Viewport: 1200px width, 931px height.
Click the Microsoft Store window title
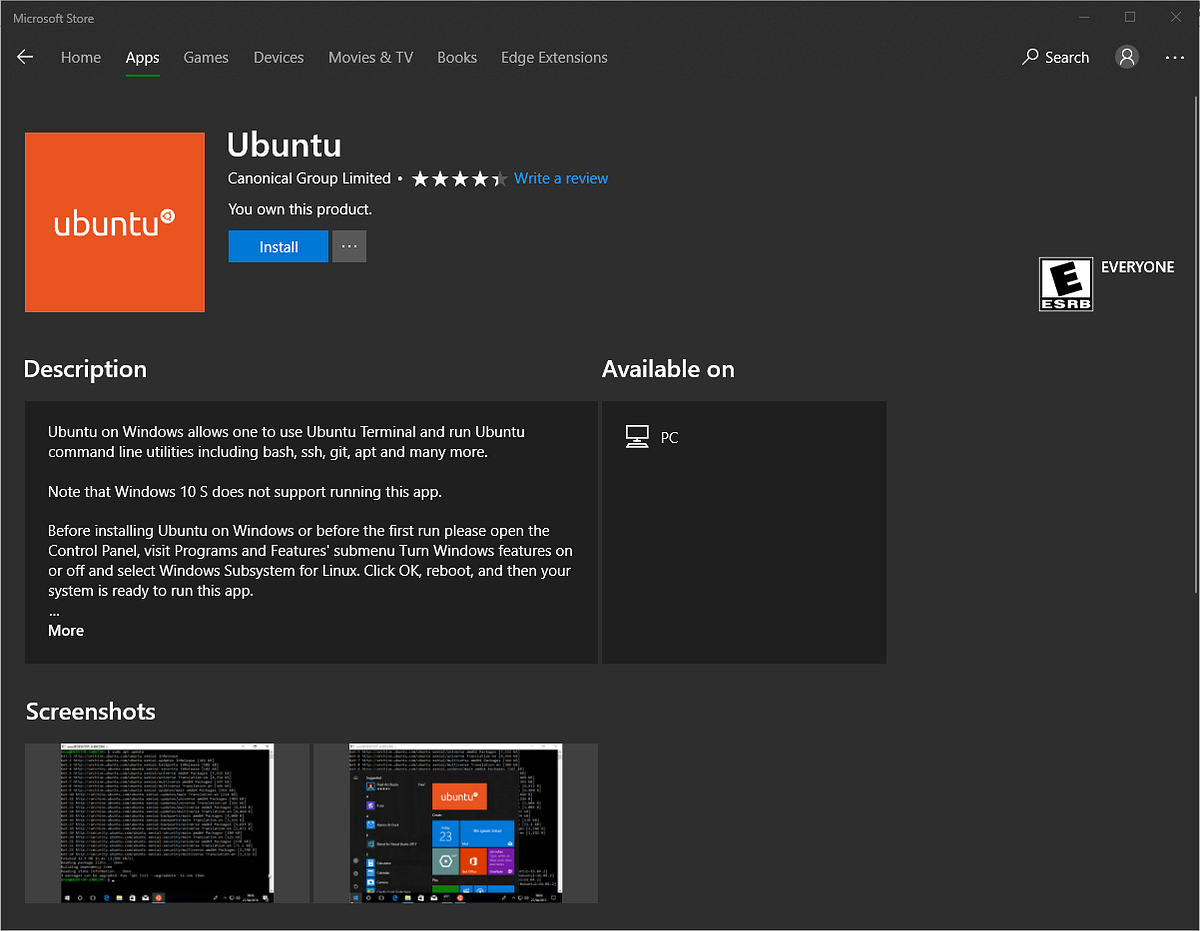tap(54, 18)
